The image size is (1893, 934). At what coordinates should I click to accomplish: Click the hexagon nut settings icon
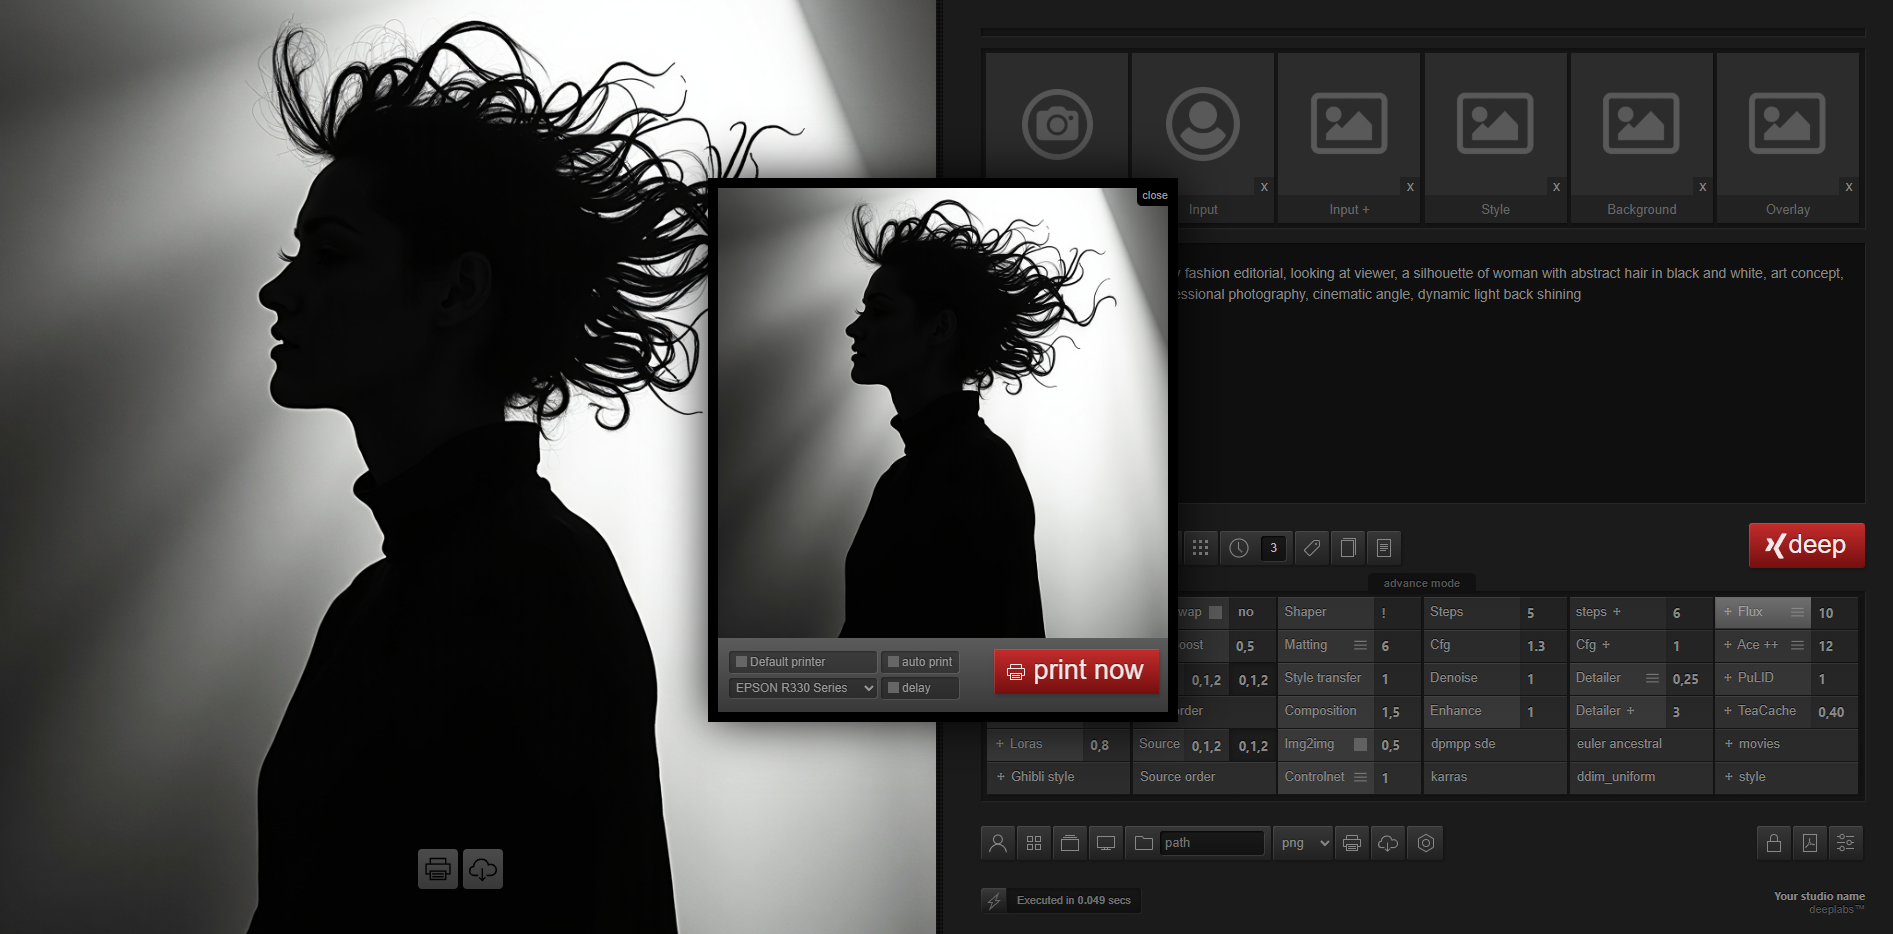click(x=1426, y=843)
